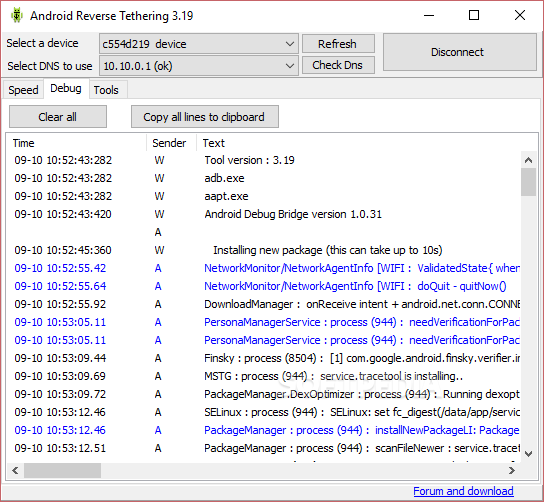The height and width of the screenshot is (502, 544).
Task: Select the 'installNewPackageLI' PackageManager row
Action: pyautogui.click(x=264, y=430)
